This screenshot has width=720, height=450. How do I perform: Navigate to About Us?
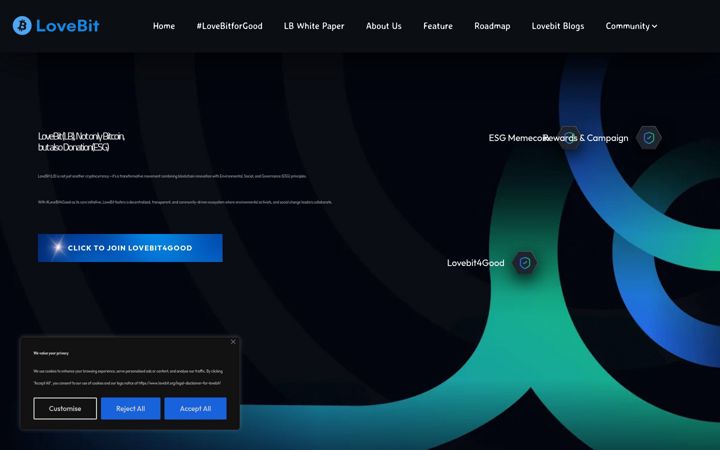(x=384, y=26)
